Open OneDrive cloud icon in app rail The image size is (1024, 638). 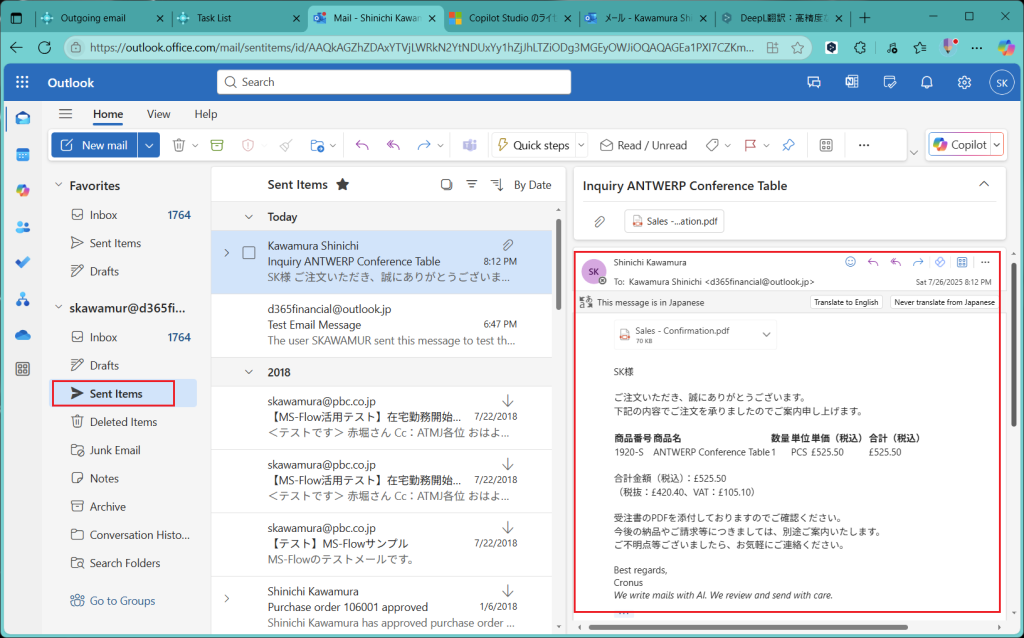23,335
